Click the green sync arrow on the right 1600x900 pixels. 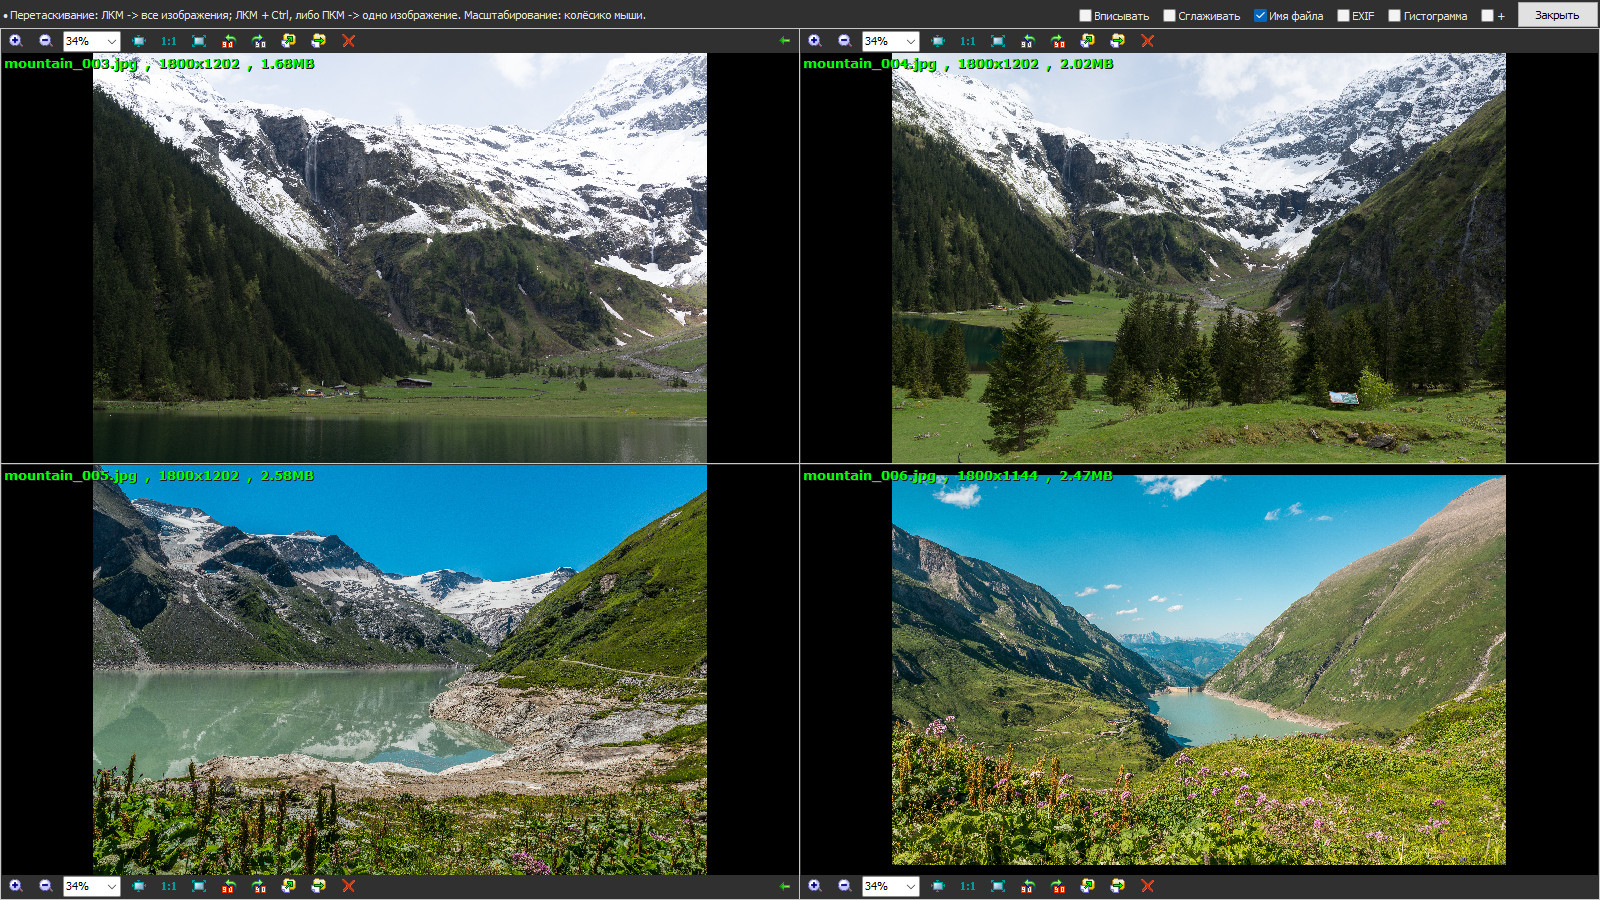point(785,41)
